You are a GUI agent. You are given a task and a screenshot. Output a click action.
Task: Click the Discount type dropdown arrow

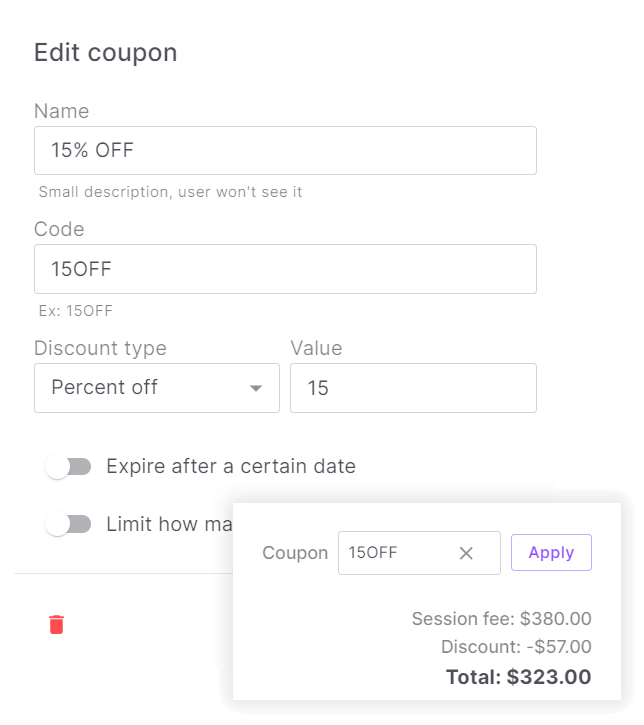click(x=256, y=388)
